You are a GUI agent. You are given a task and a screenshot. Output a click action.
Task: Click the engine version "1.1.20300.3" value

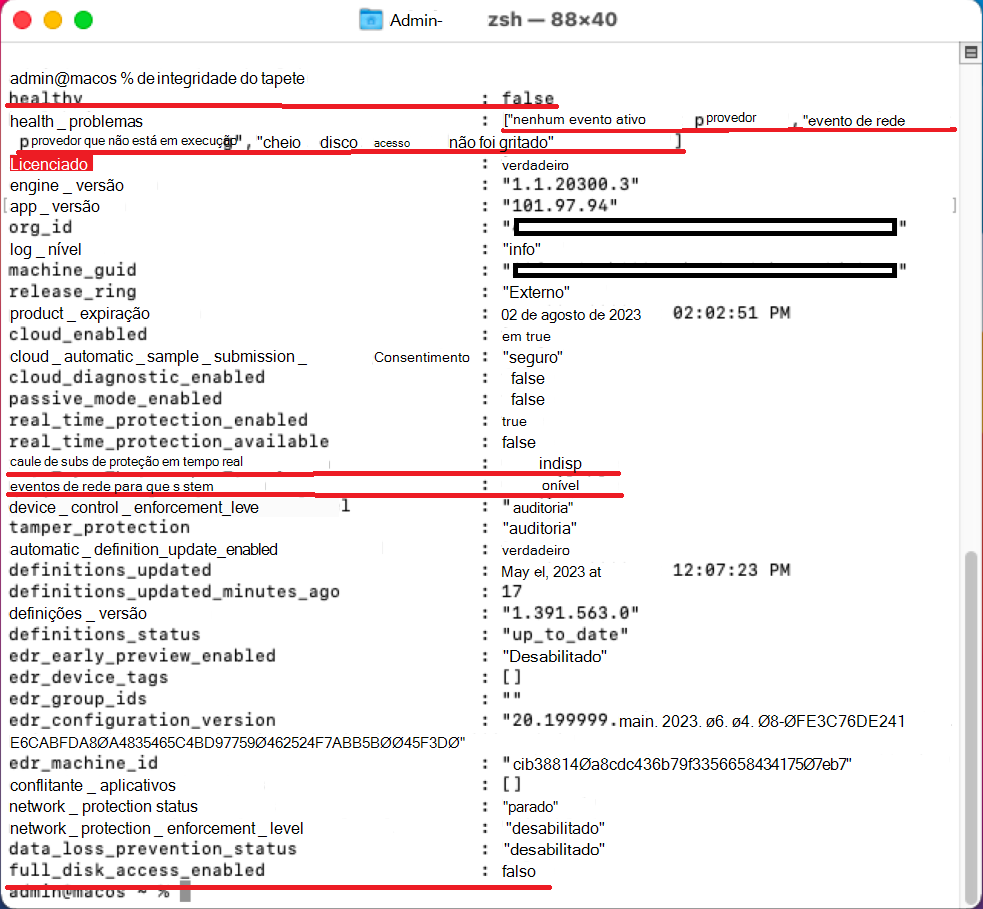click(x=570, y=184)
